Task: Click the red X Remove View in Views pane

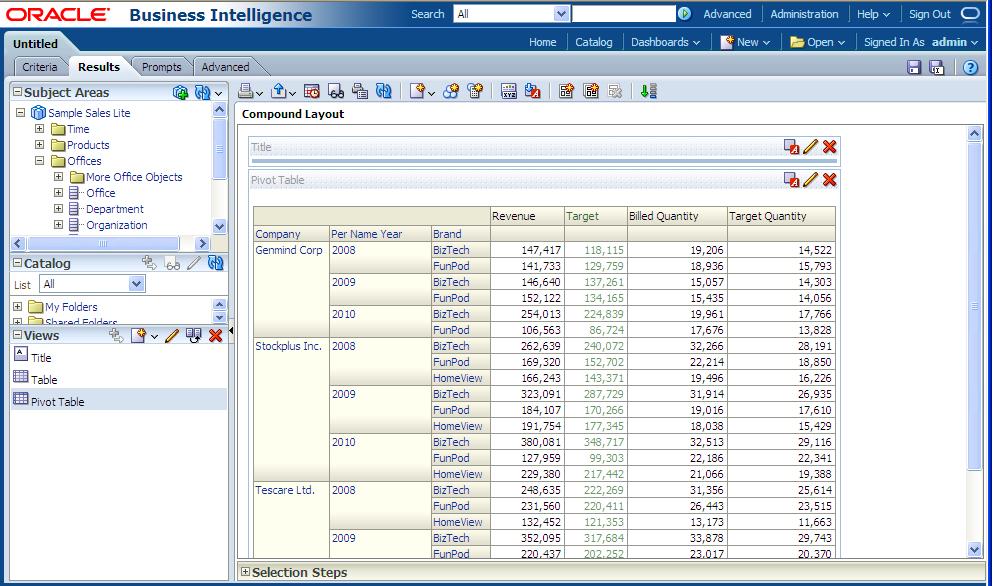Action: tap(215, 336)
